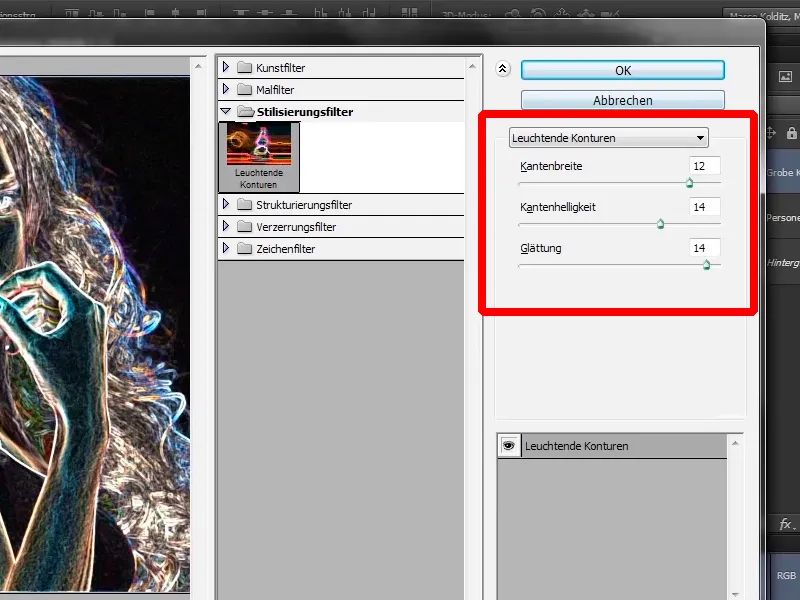Open the Leuchtende Konturen filter dropdown

tap(609, 138)
